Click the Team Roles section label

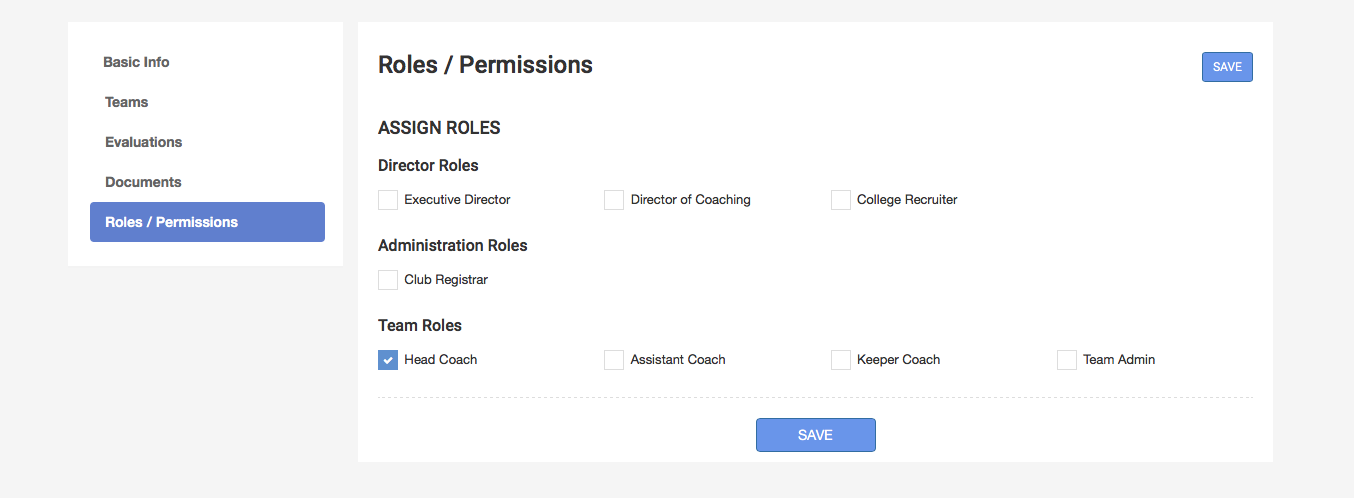click(x=420, y=325)
